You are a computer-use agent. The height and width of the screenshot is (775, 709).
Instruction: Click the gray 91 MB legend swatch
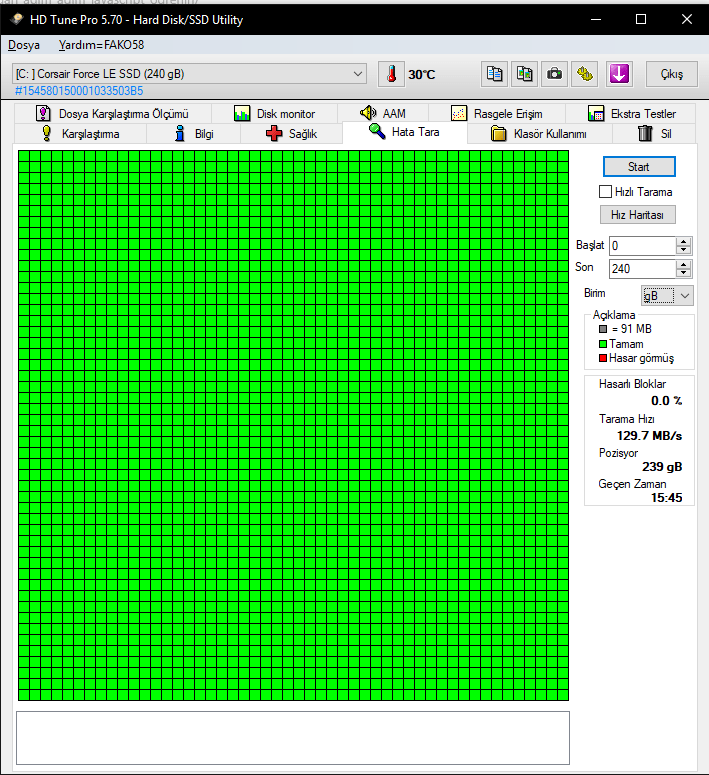point(603,329)
